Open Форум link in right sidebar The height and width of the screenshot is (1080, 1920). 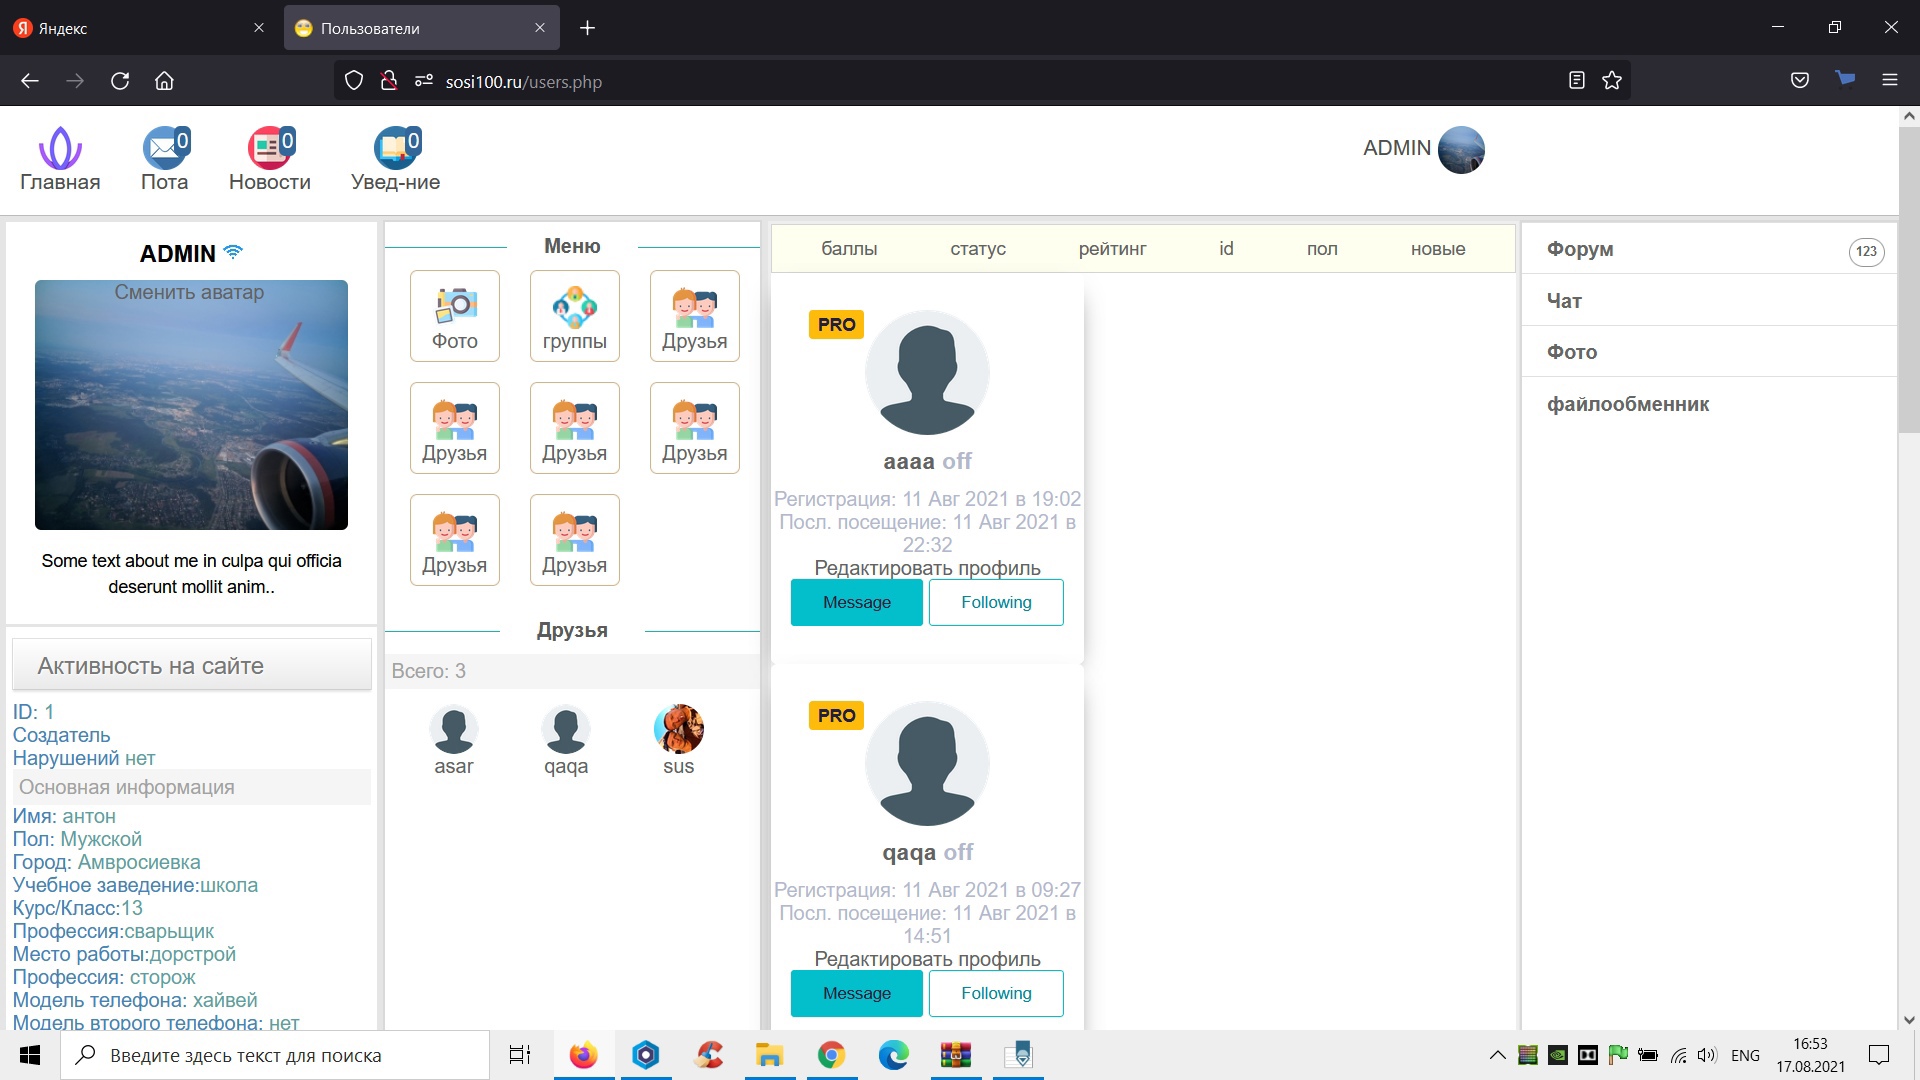1580,249
